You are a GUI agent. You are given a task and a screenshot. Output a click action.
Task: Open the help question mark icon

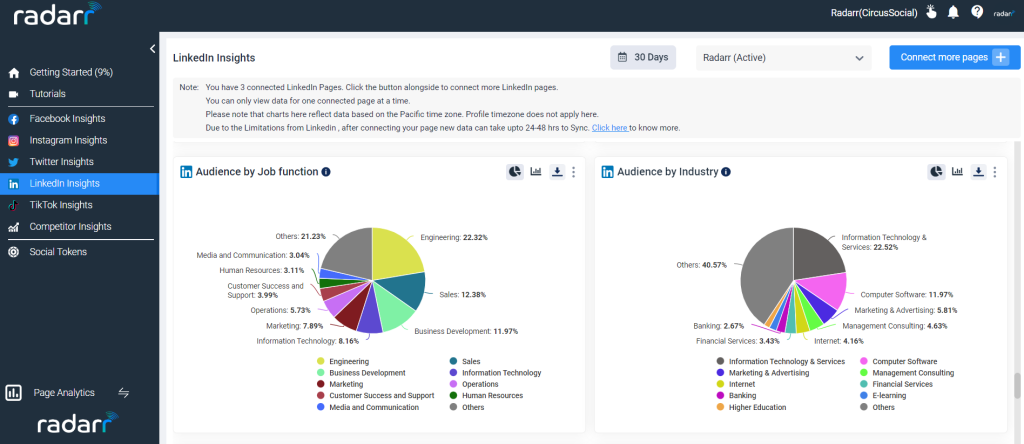[x=977, y=12]
